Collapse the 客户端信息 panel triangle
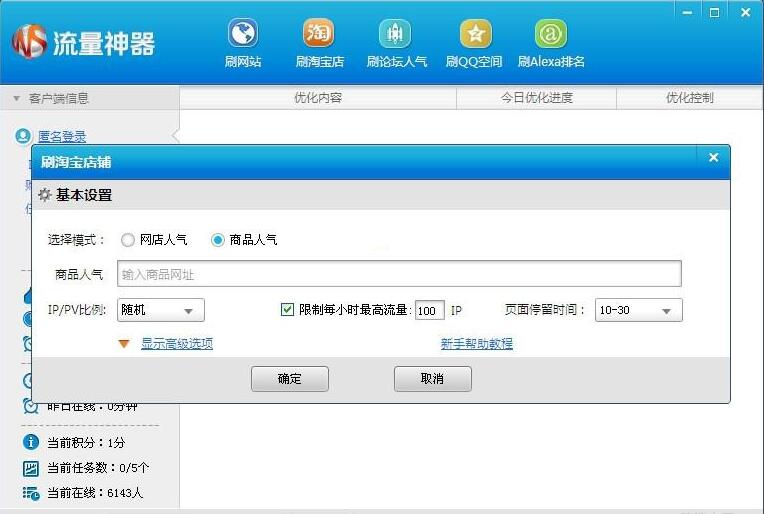Image resolution: width=764 pixels, height=514 pixels. 17,98
